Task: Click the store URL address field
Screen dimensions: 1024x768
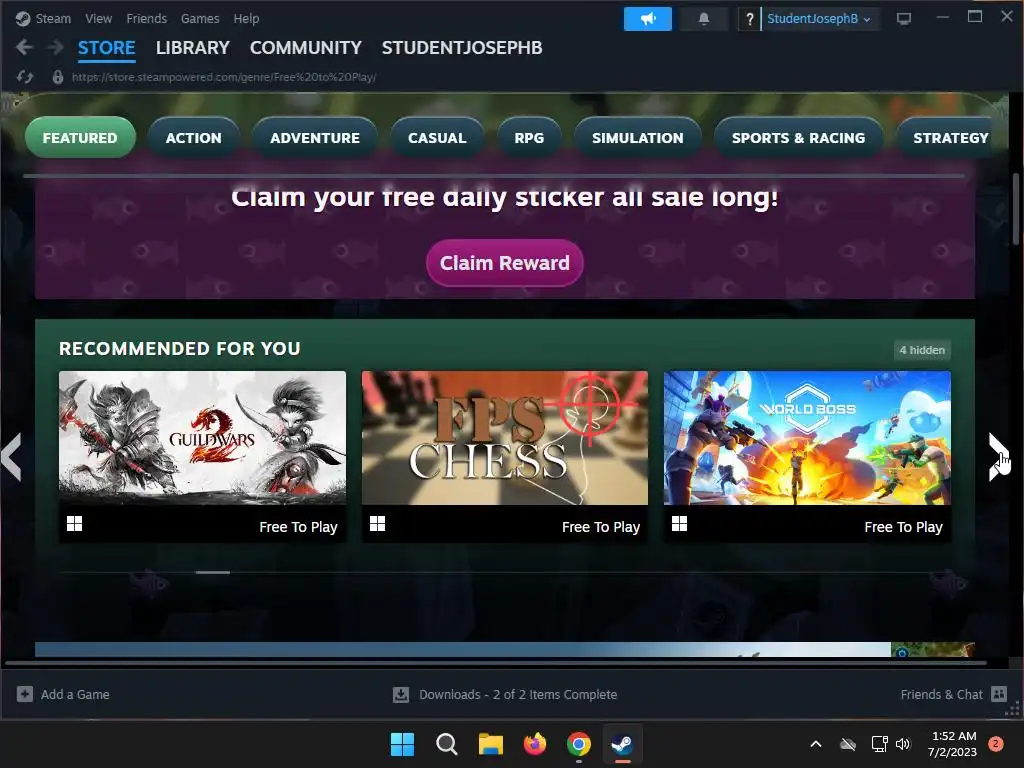Action: [x=224, y=77]
